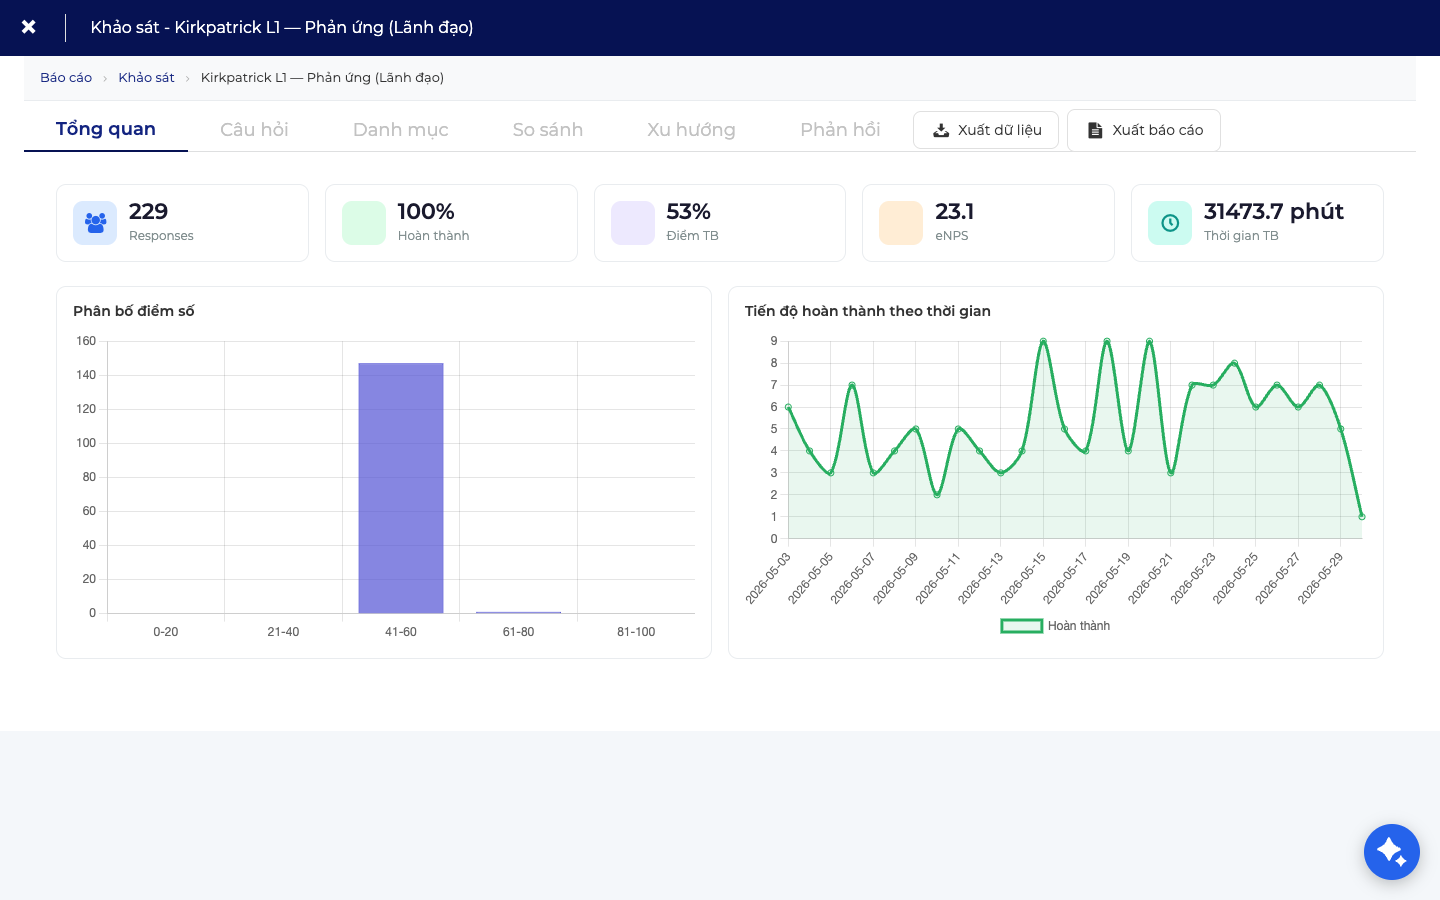Viewport: 1440px width, 900px height.
Task: Follow the Báo cáo breadcrumb link
Action: [66, 78]
